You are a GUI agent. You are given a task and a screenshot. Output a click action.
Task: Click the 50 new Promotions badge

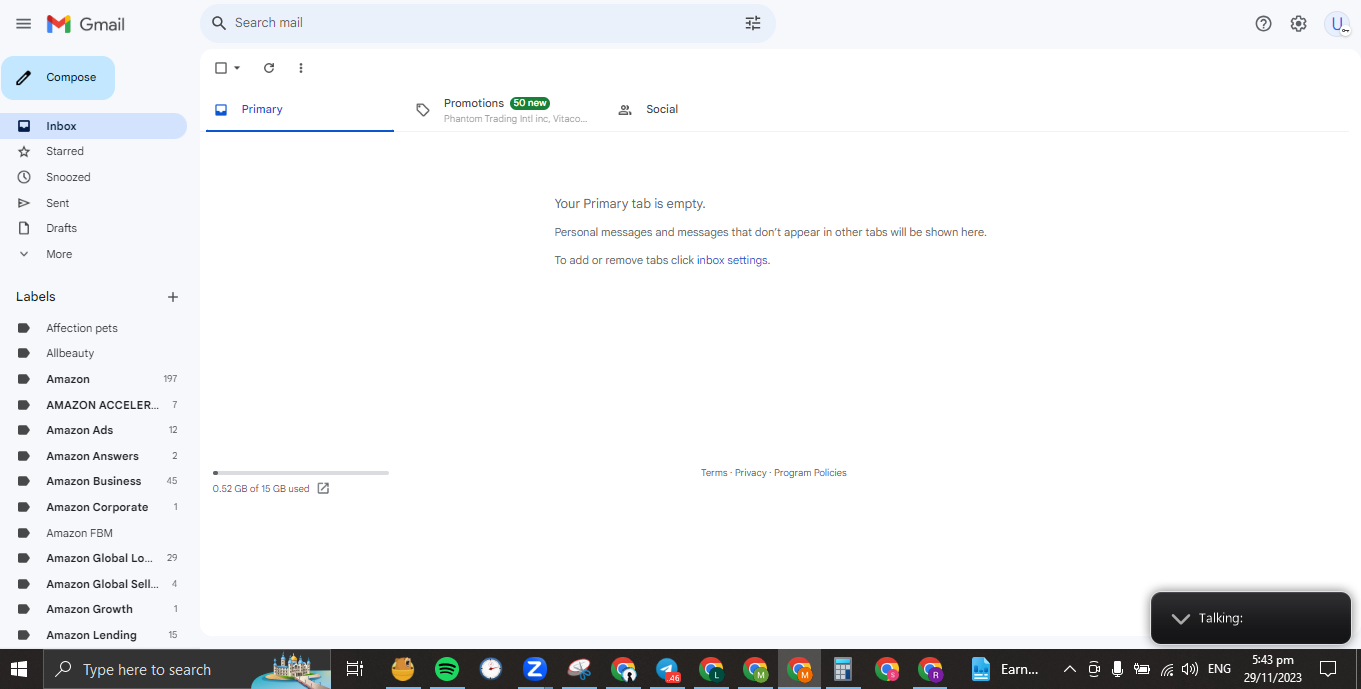[530, 103]
